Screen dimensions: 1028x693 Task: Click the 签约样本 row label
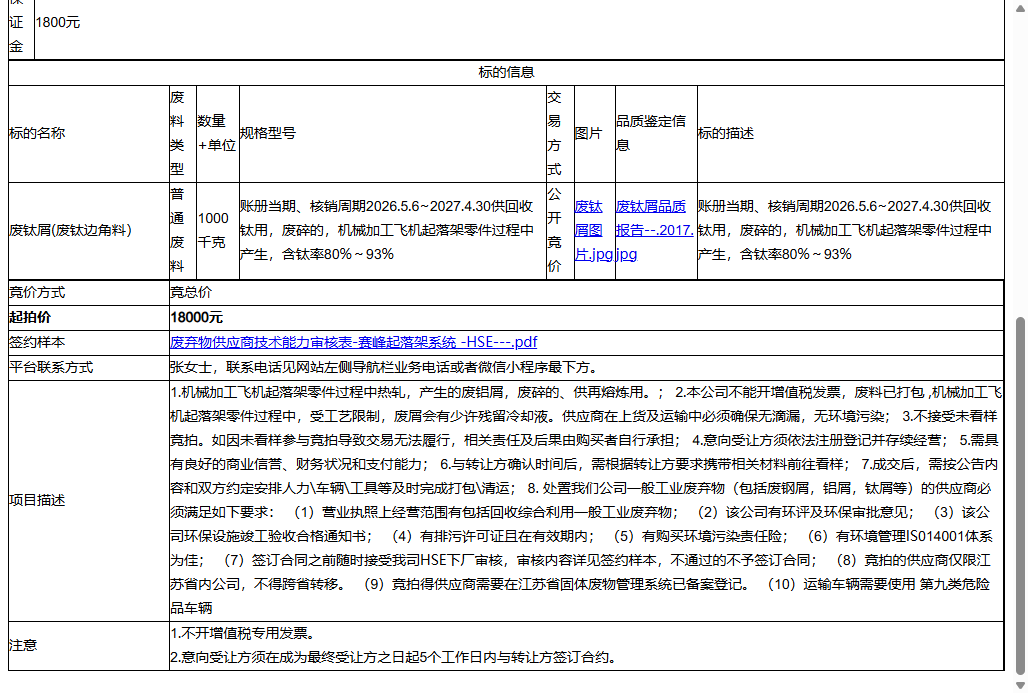[x=37, y=342]
